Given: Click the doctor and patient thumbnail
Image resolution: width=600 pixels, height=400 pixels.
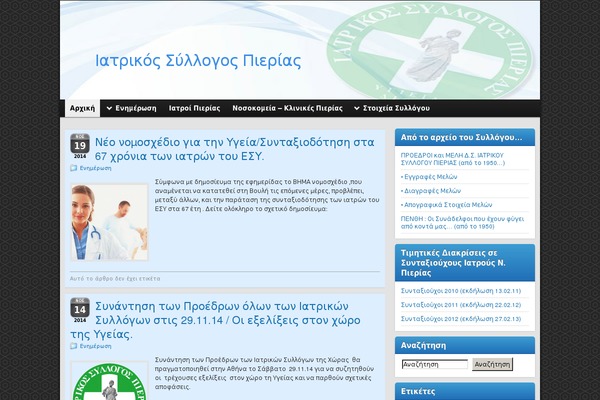Looking at the screenshot, I should point(109,222).
